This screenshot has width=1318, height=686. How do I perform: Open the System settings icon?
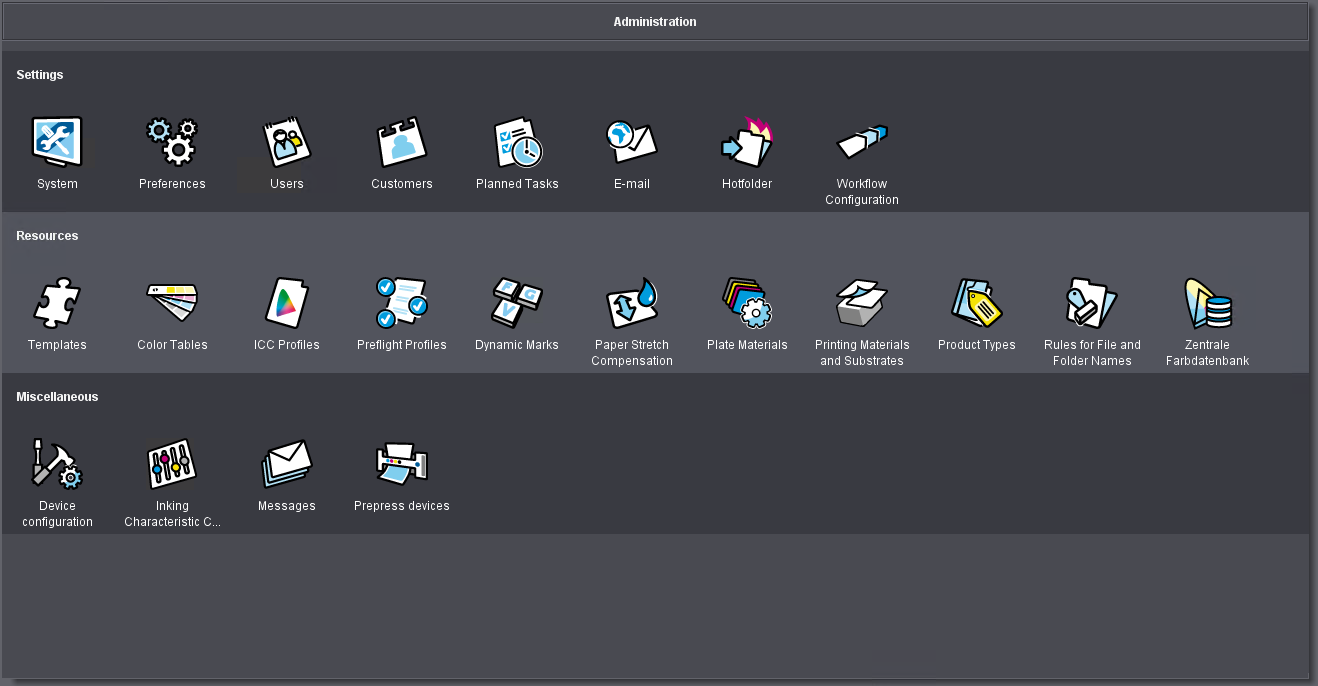pyautogui.click(x=57, y=142)
